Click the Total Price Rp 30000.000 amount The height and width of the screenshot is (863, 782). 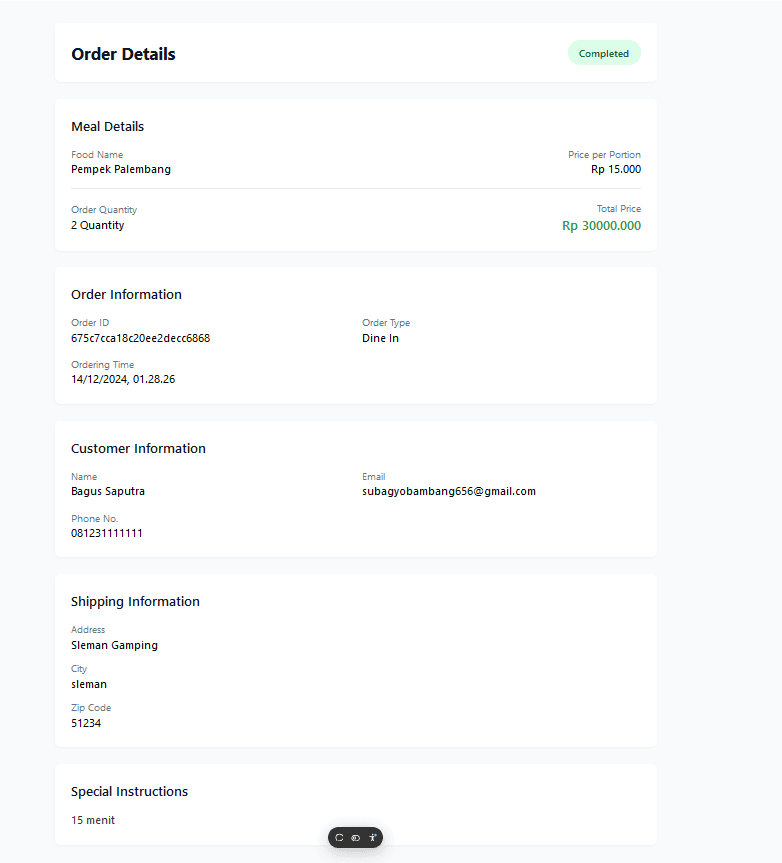coord(601,226)
